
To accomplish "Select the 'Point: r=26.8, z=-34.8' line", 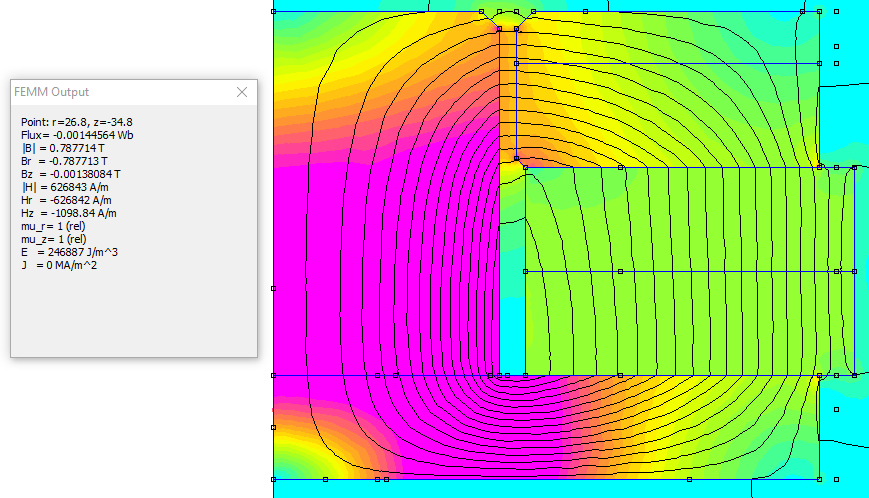I will [x=76, y=122].
